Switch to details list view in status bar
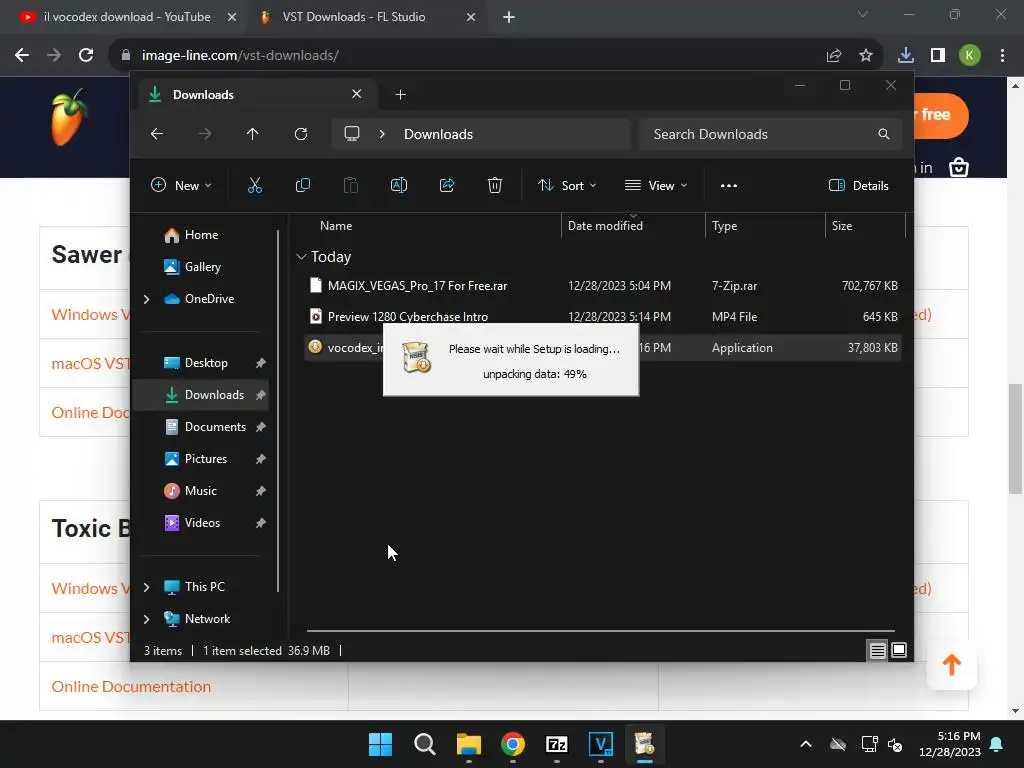This screenshot has width=1024, height=768. pyautogui.click(x=877, y=650)
